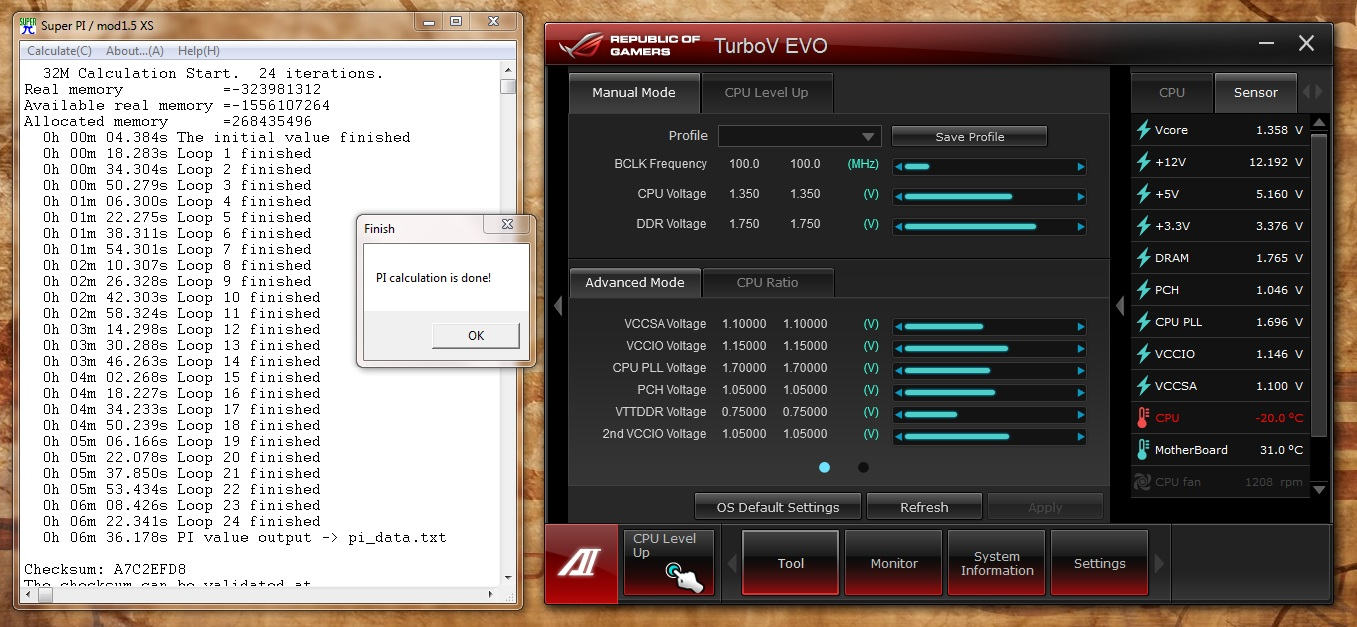
Task: Adjust the CPU Voltage slider
Action: [988, 196]
